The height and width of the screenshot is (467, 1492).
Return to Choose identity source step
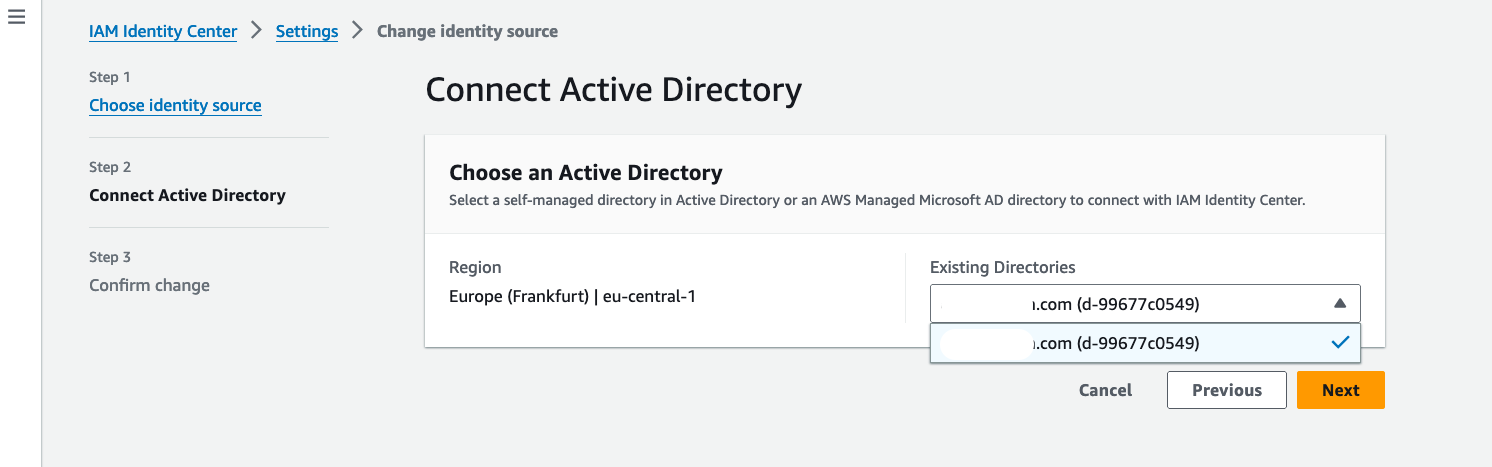tap(175, 105)
